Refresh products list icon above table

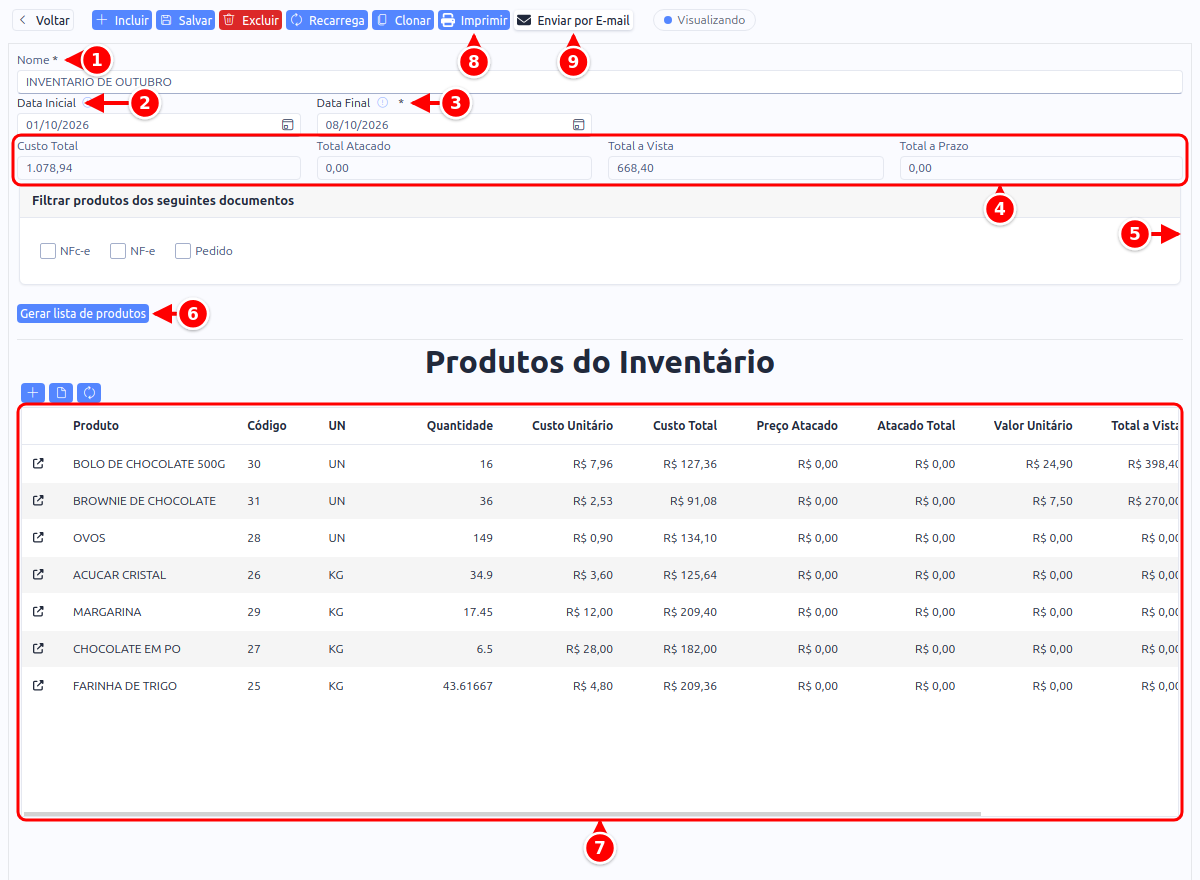(89, 393)
